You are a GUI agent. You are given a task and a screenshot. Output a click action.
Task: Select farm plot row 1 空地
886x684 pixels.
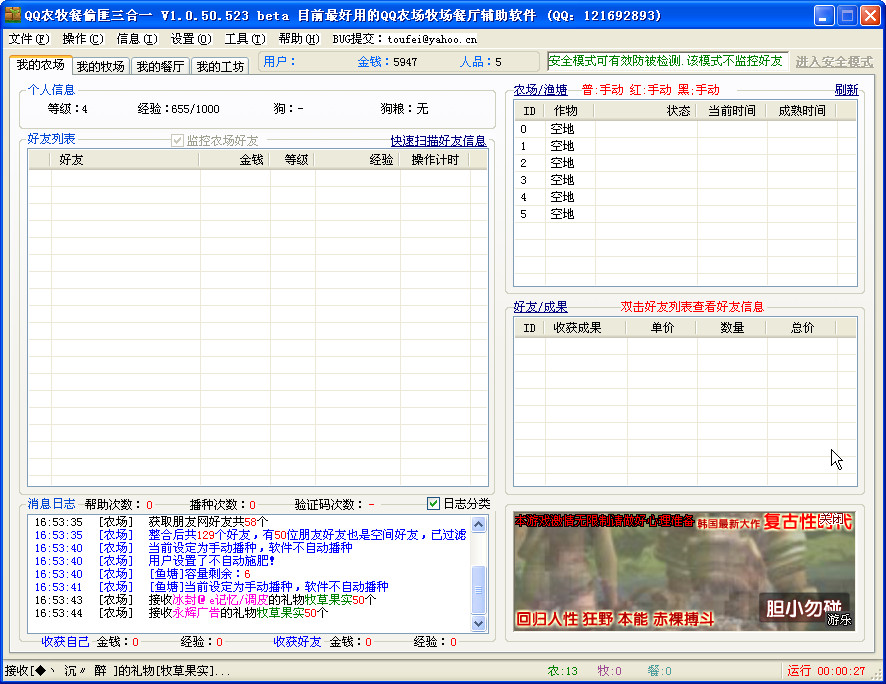coord(685,146)
